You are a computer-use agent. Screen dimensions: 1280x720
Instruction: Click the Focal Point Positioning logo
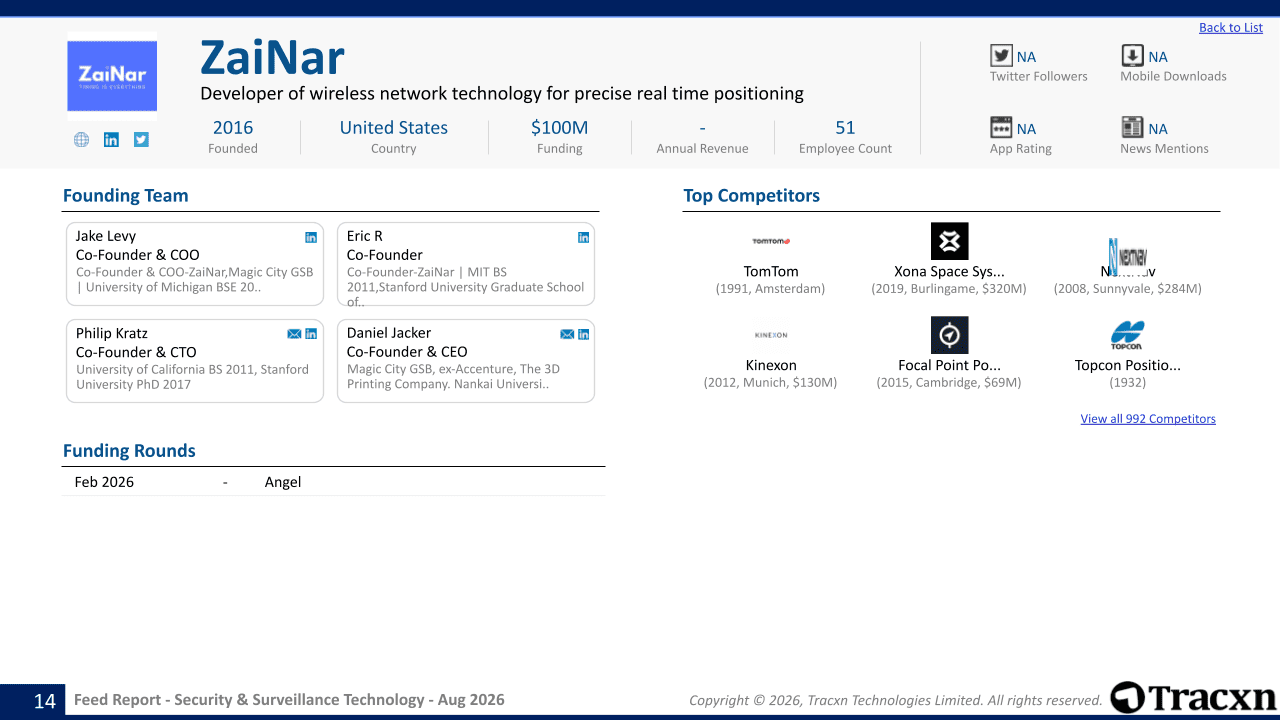tap(950, 335)
